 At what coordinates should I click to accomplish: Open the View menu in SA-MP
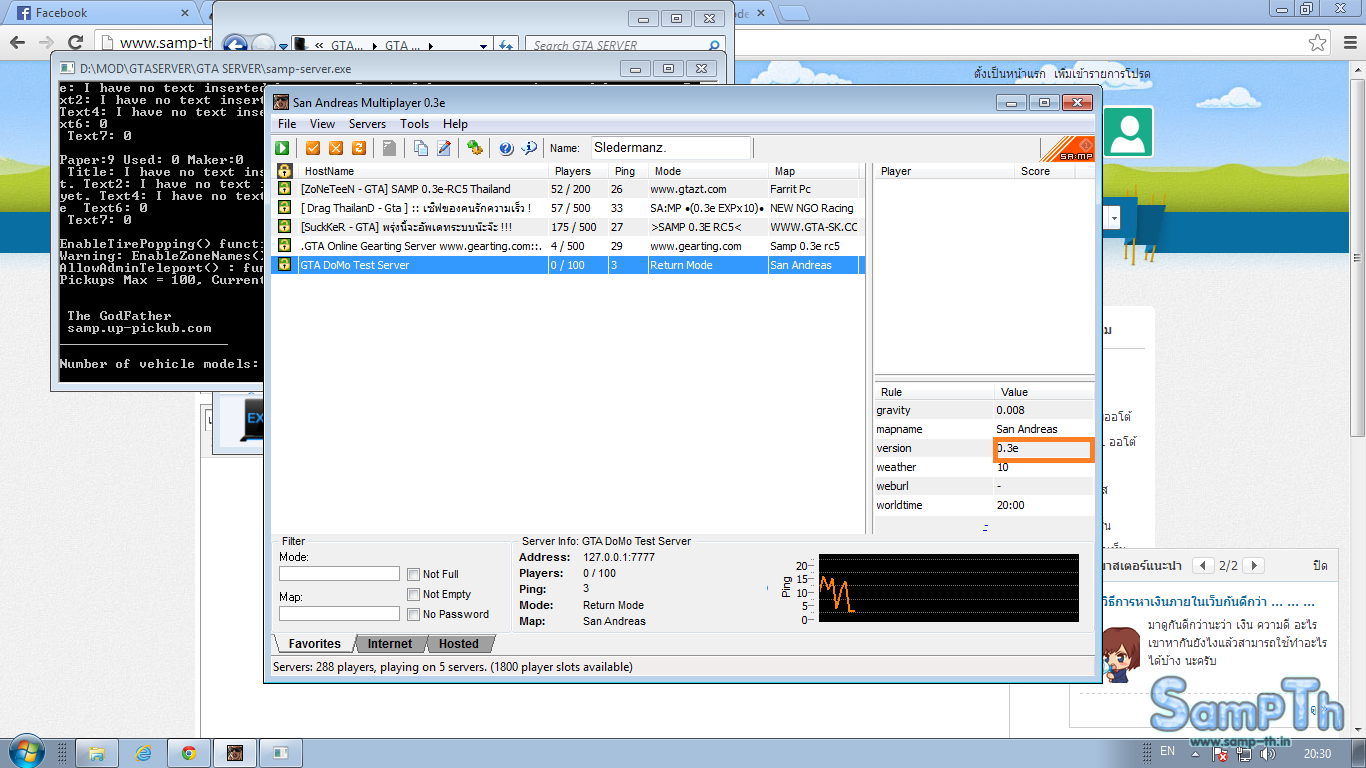322,124
